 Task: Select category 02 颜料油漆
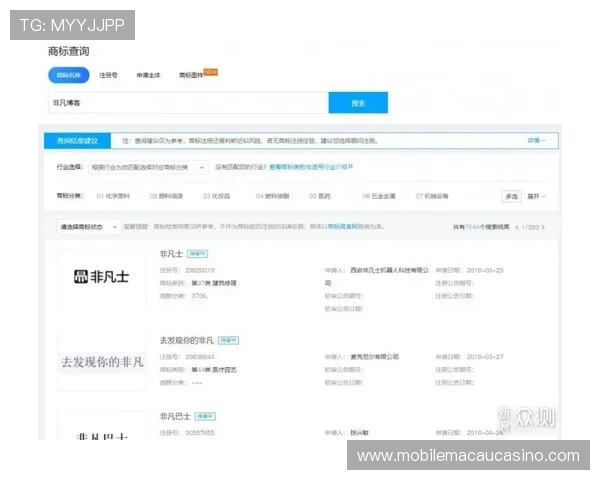[166, 196]
